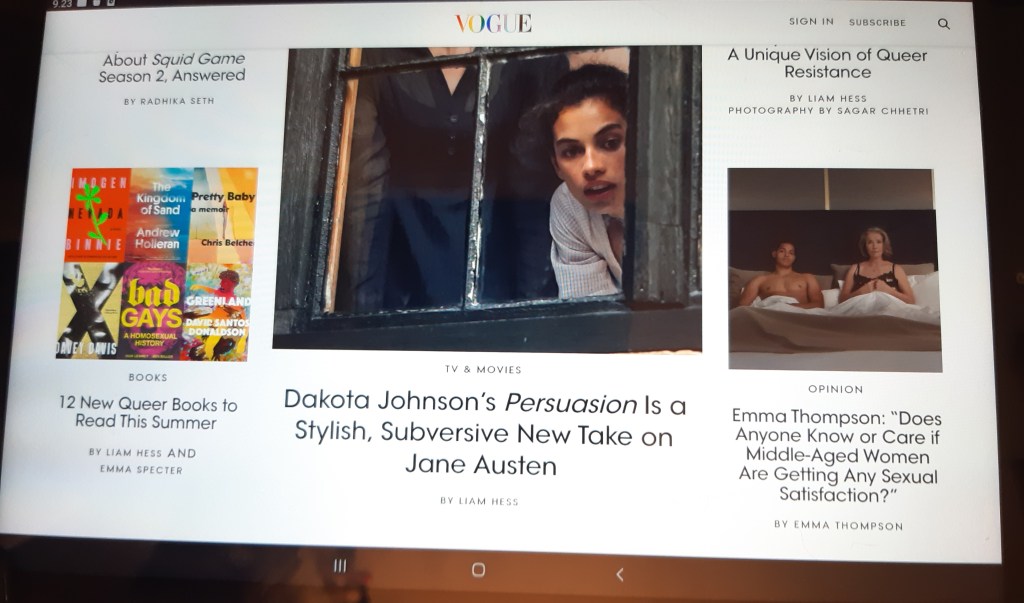Select the TV & Movies category label
Screen dimensions: 1024x603
point(483,369)
